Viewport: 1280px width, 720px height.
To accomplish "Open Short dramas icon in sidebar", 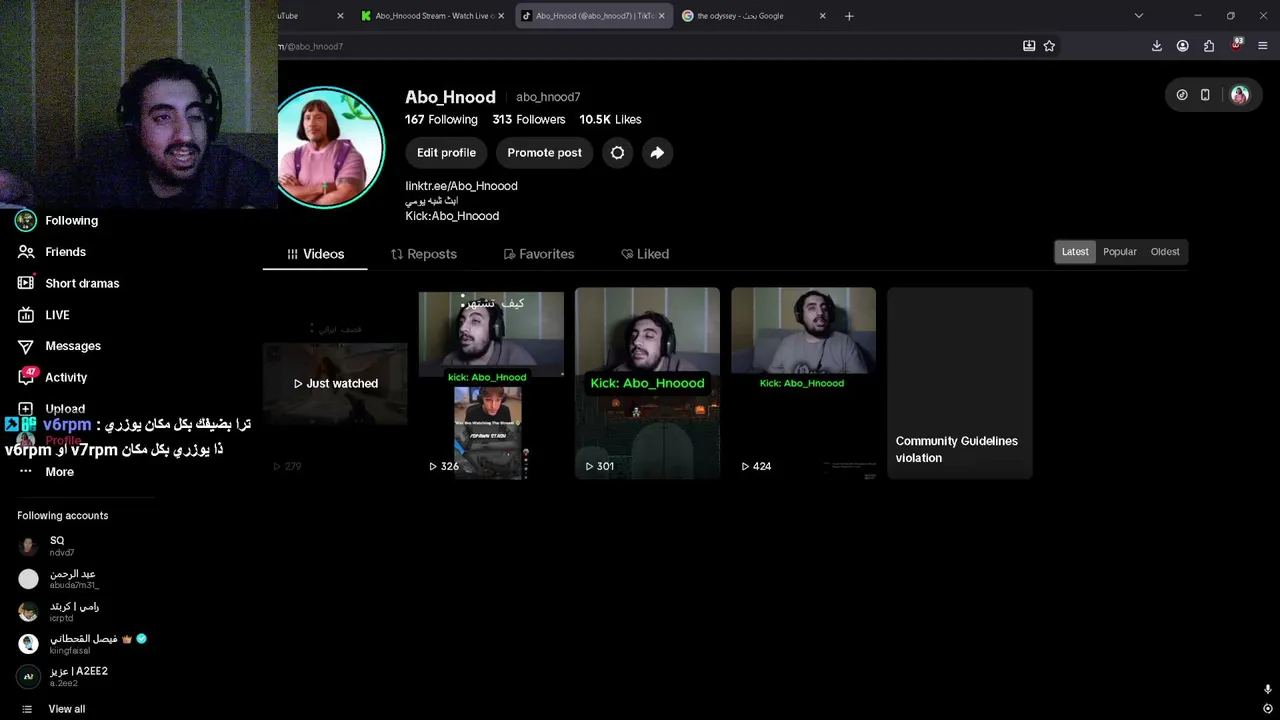I will click(x=26, y=283).
